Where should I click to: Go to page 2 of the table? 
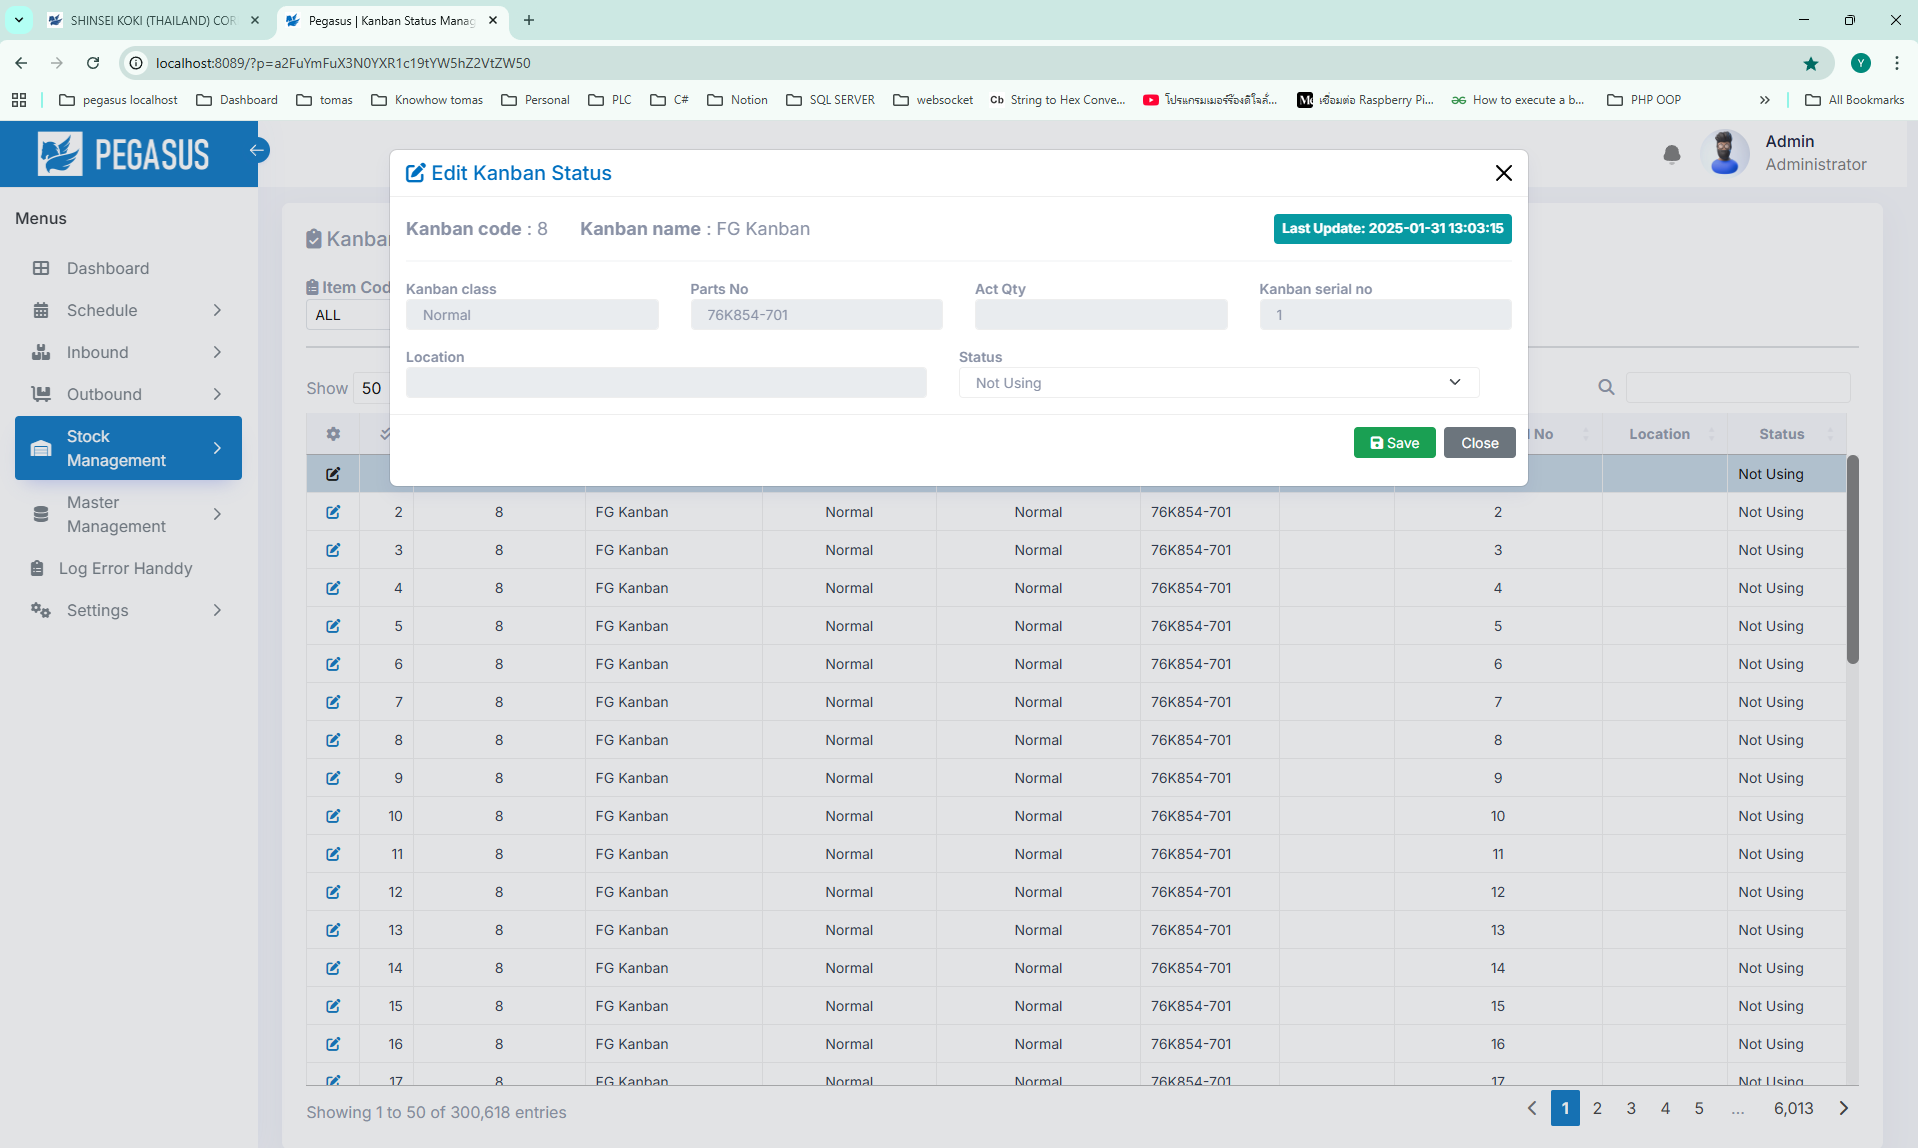point(1597,1108)
